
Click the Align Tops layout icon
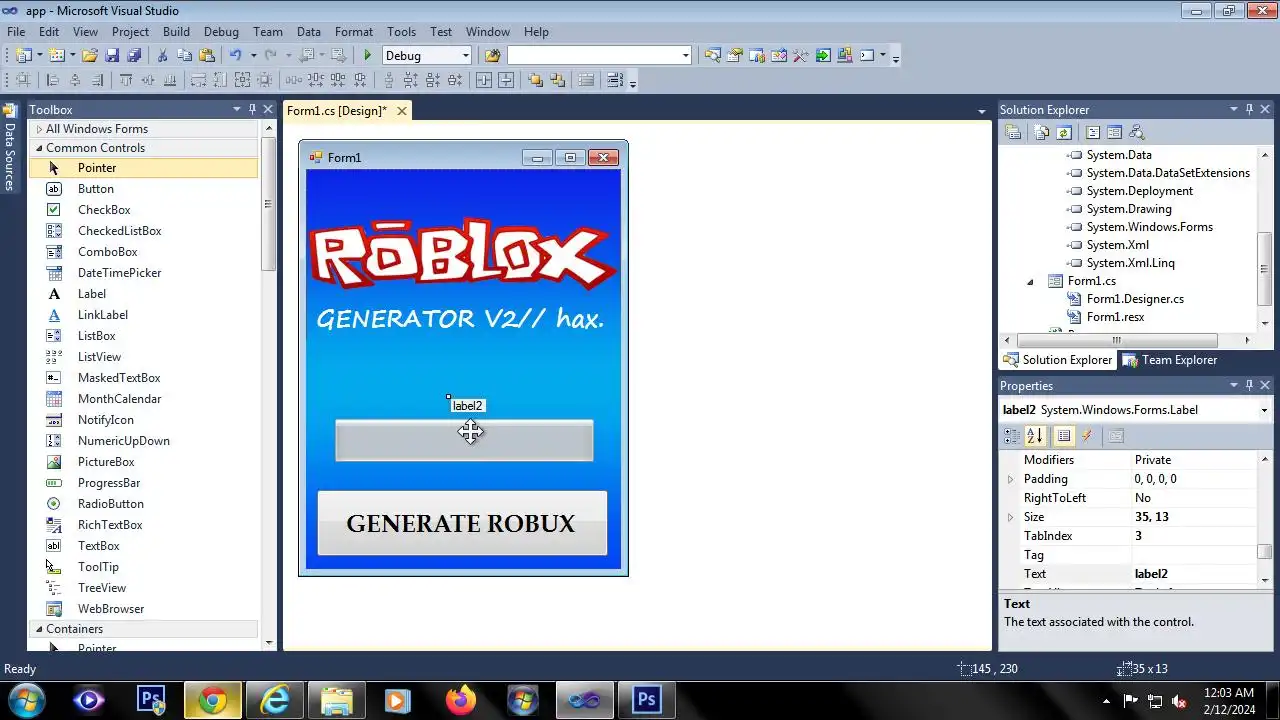pos(126,80)
